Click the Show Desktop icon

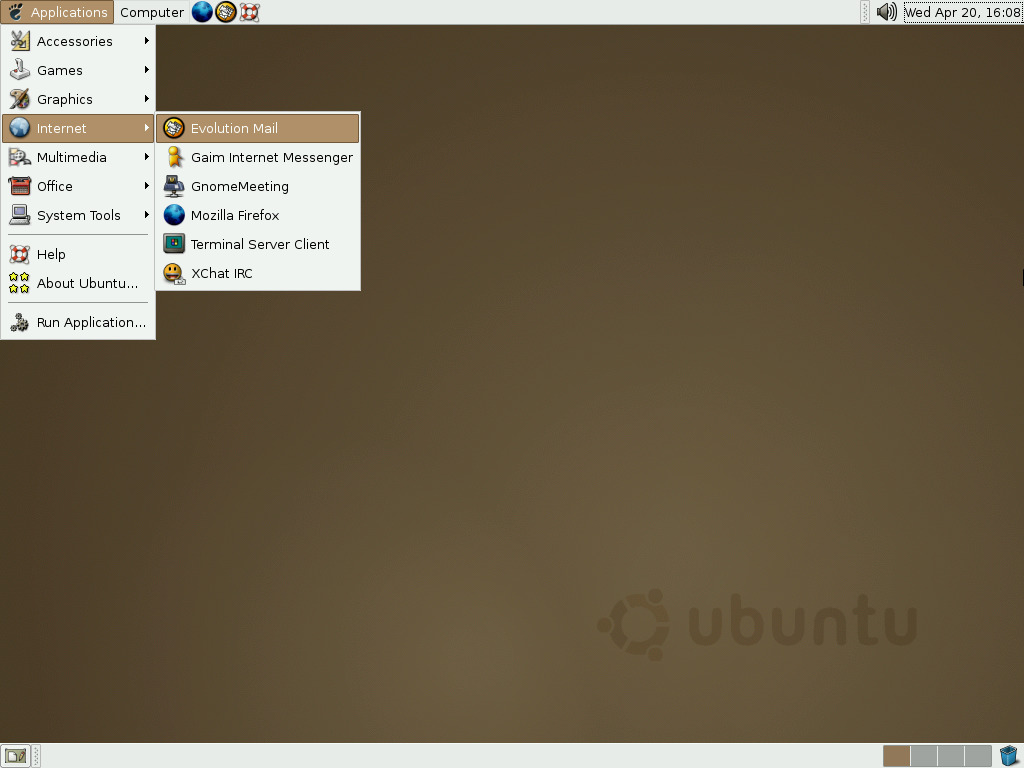[14, 756]
